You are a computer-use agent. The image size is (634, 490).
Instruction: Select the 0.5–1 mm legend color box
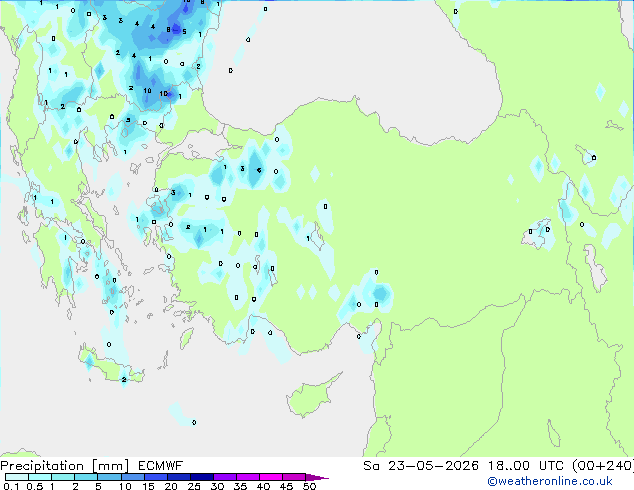40,477
